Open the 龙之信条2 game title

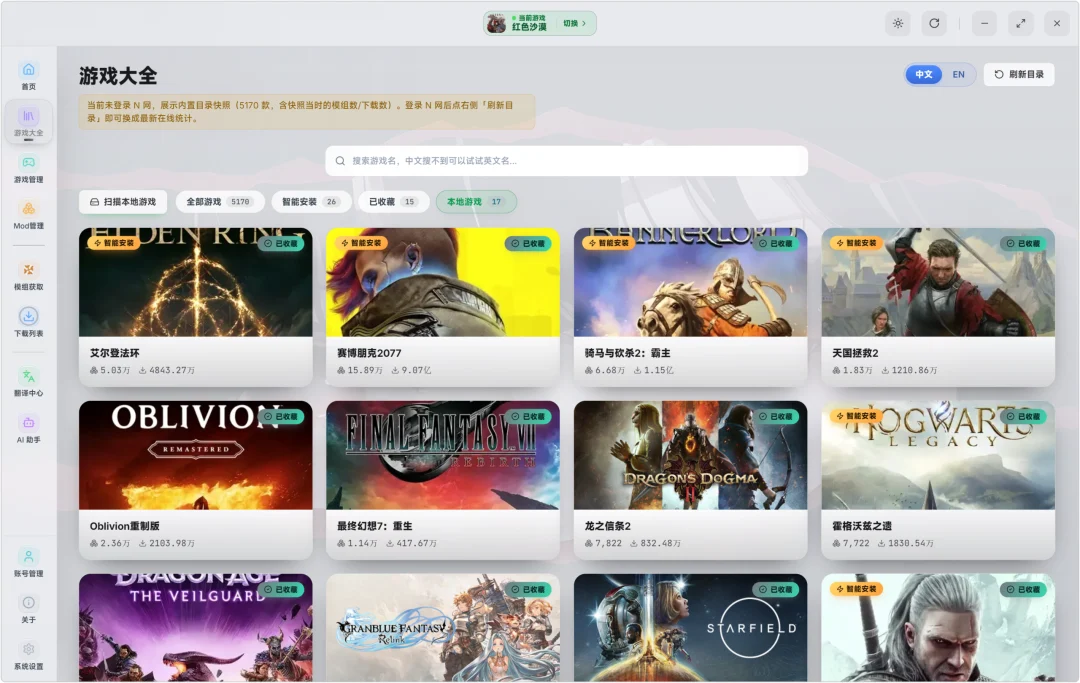[608, 526]
